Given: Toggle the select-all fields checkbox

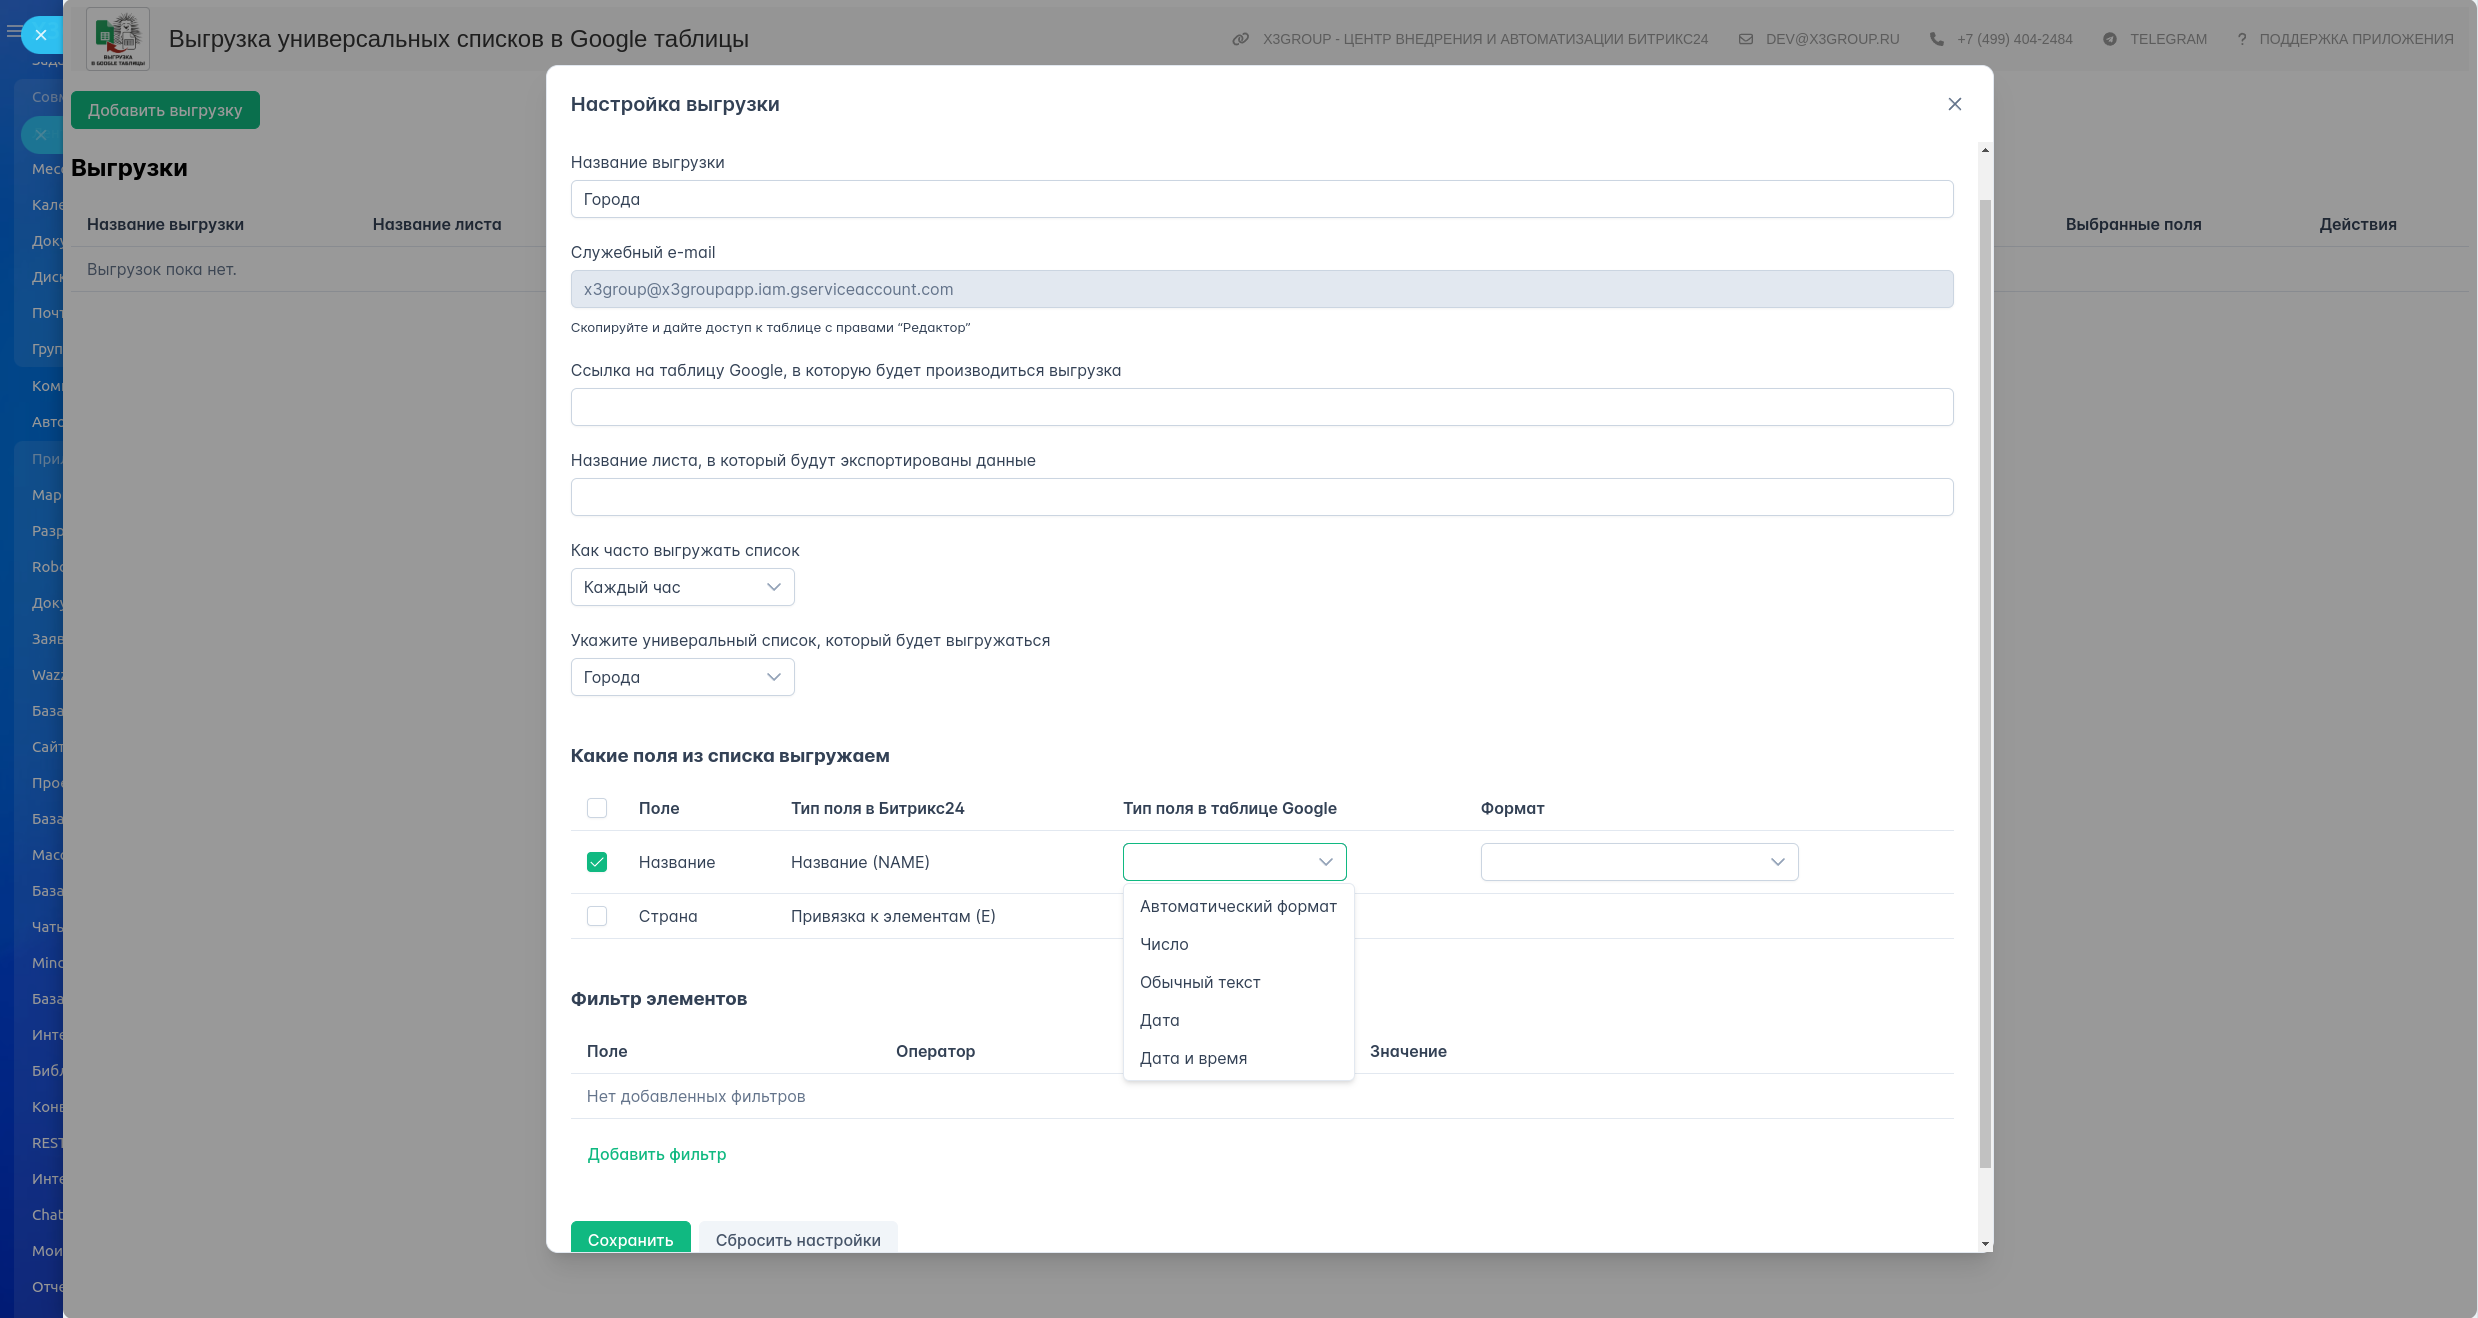Looking at the screenshot, I should [x=597, y=808].
